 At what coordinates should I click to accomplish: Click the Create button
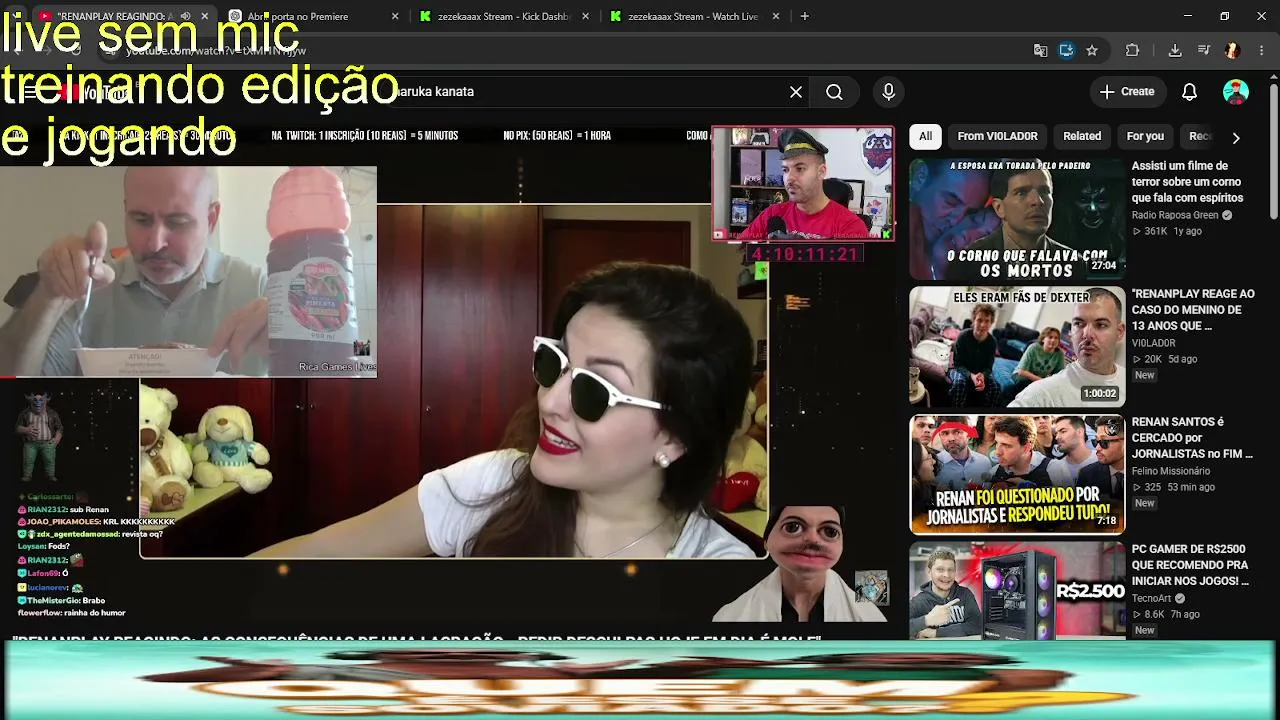click(x=1127, y=92)
